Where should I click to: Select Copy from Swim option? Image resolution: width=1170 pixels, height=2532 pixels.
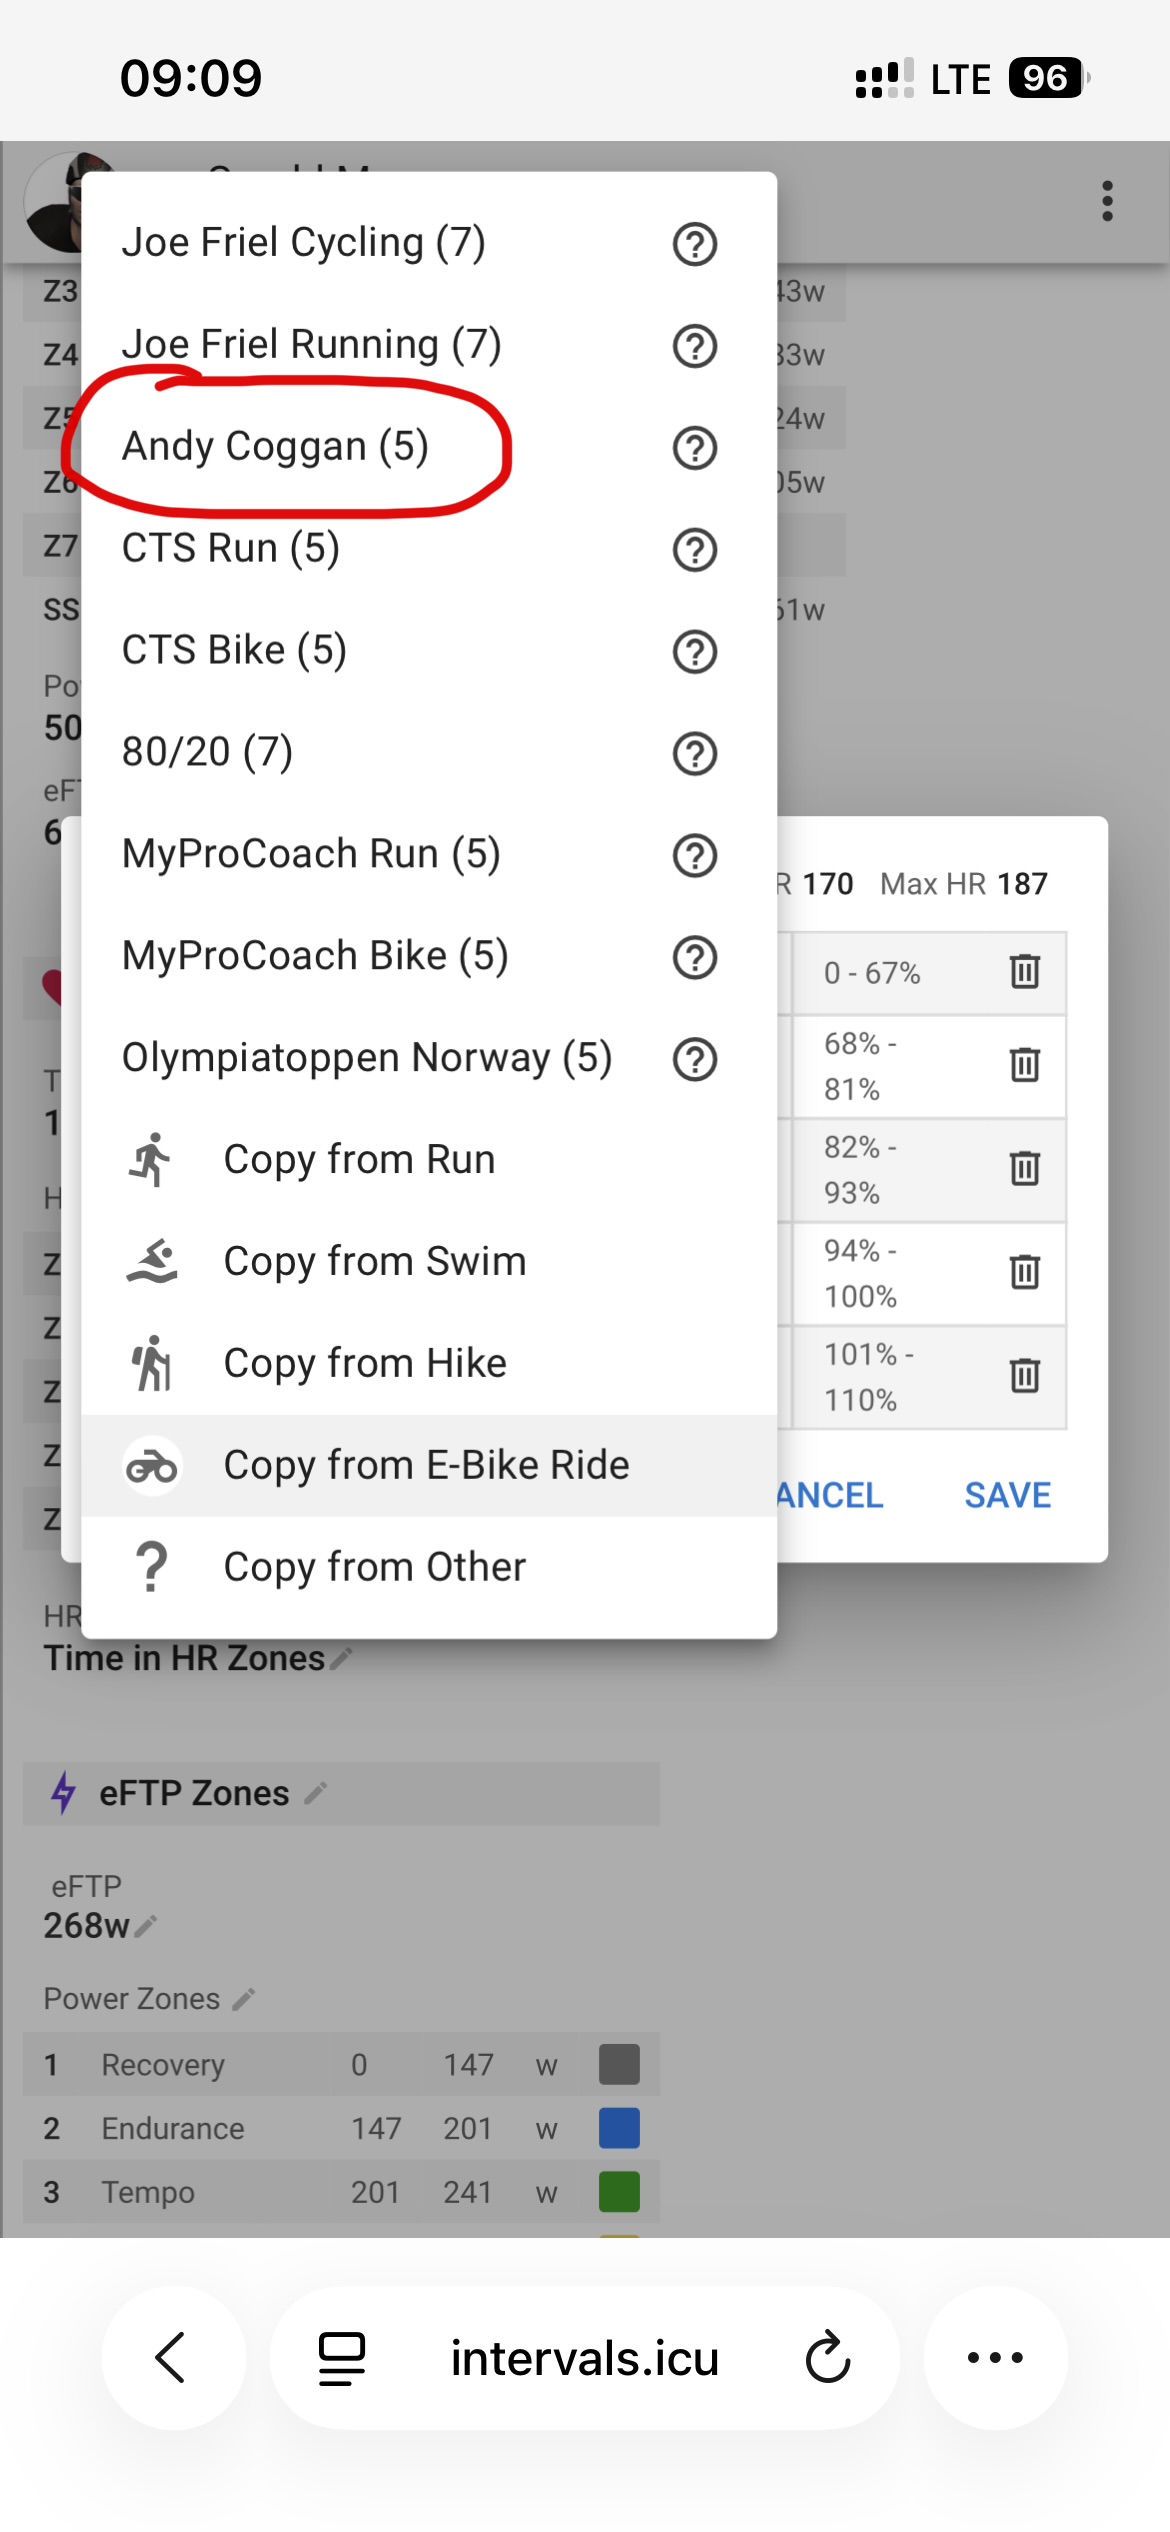374,1262
